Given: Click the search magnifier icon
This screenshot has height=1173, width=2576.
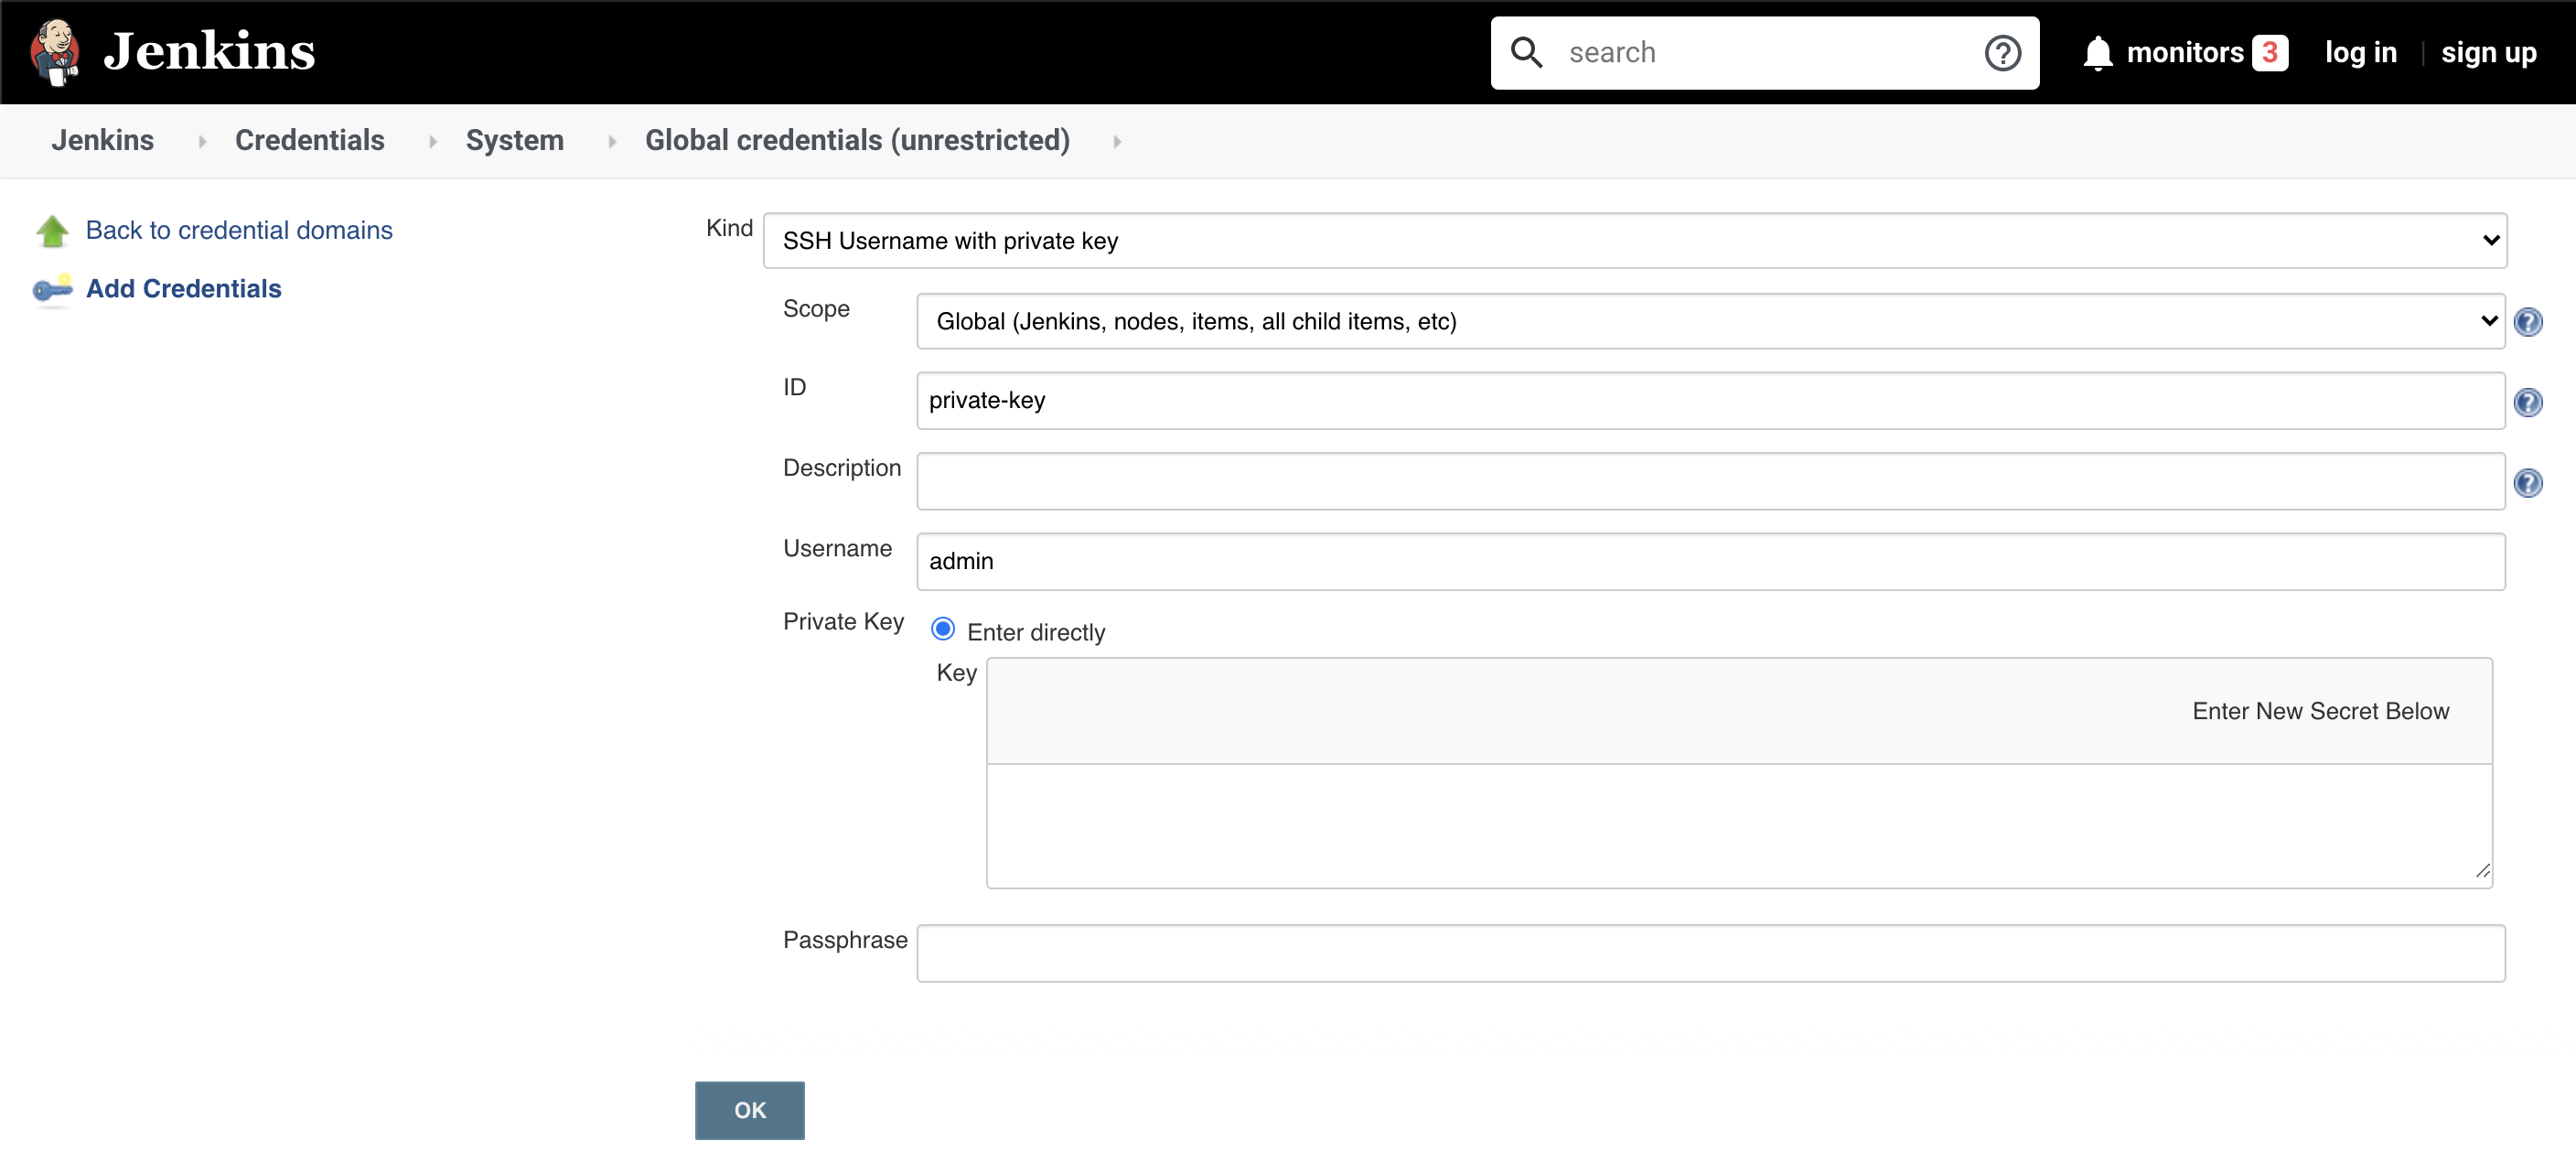Looking at the screenshot, I should click(1528, 52).
